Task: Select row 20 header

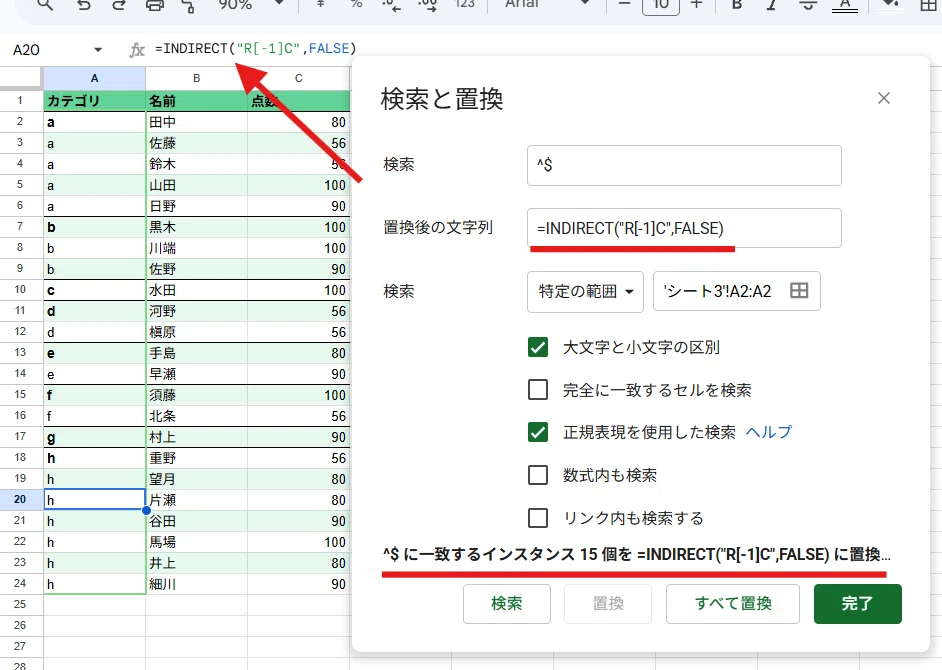Action: tap(21, 499)
